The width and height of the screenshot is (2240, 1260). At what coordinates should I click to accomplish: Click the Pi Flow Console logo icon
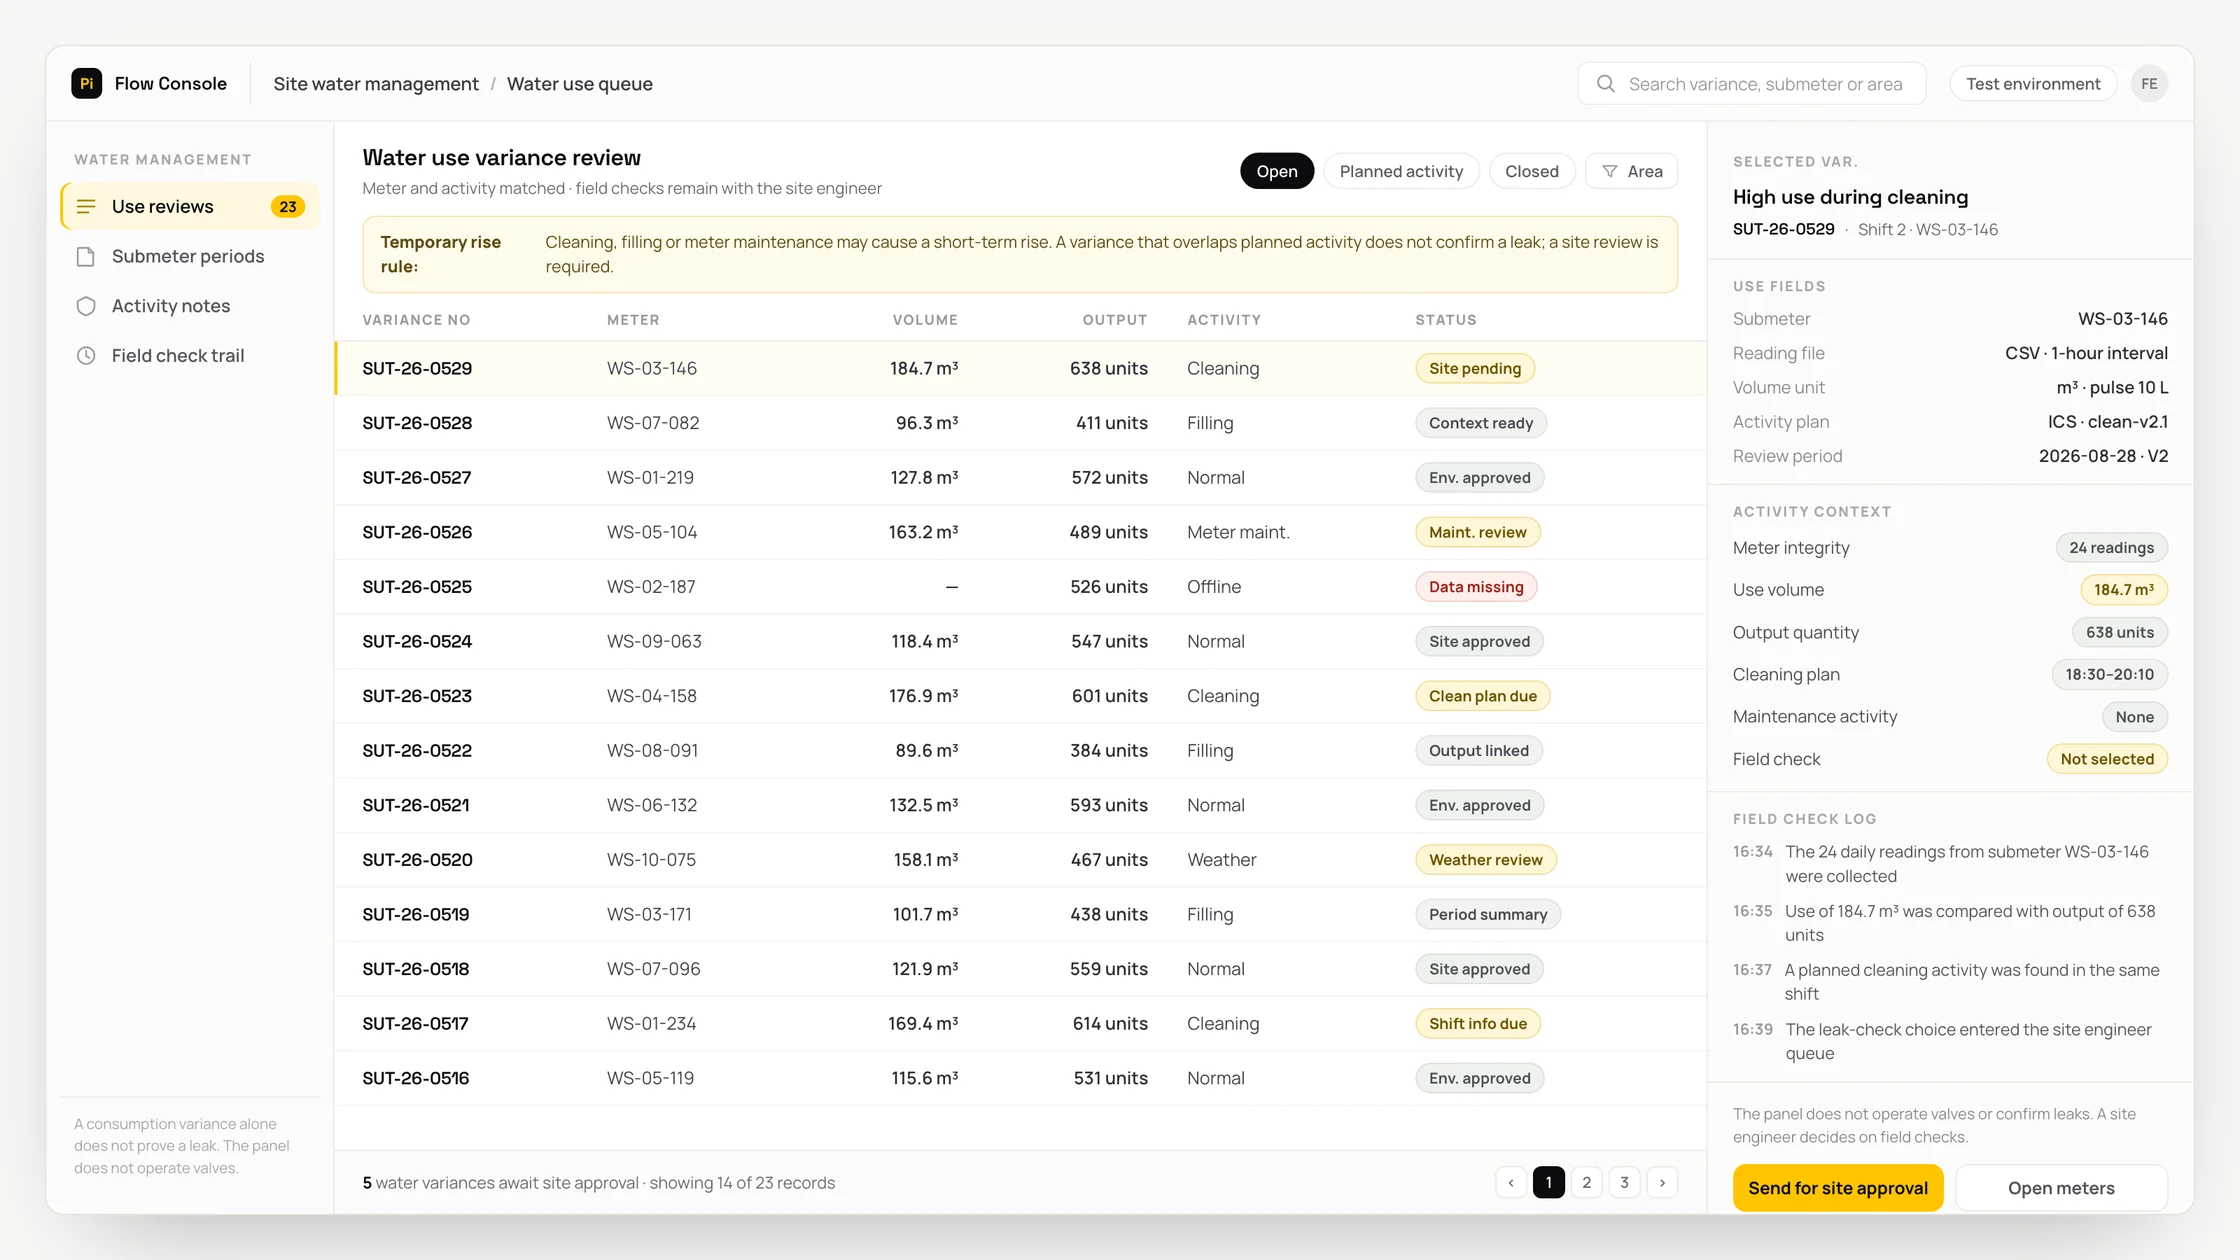(87, 83)
